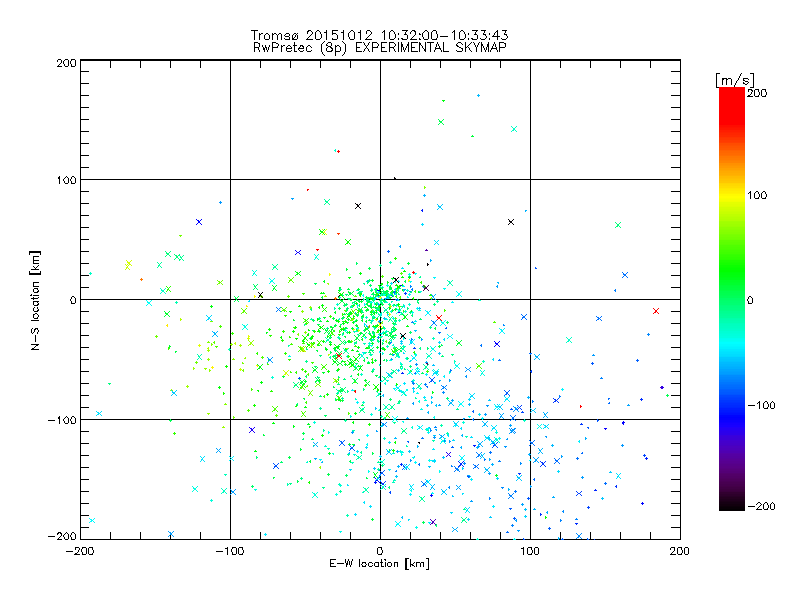This screenshot has width=800, height=600.
Task: Click the red X marker near the right plot edge
Action: (x=656, y=311)
